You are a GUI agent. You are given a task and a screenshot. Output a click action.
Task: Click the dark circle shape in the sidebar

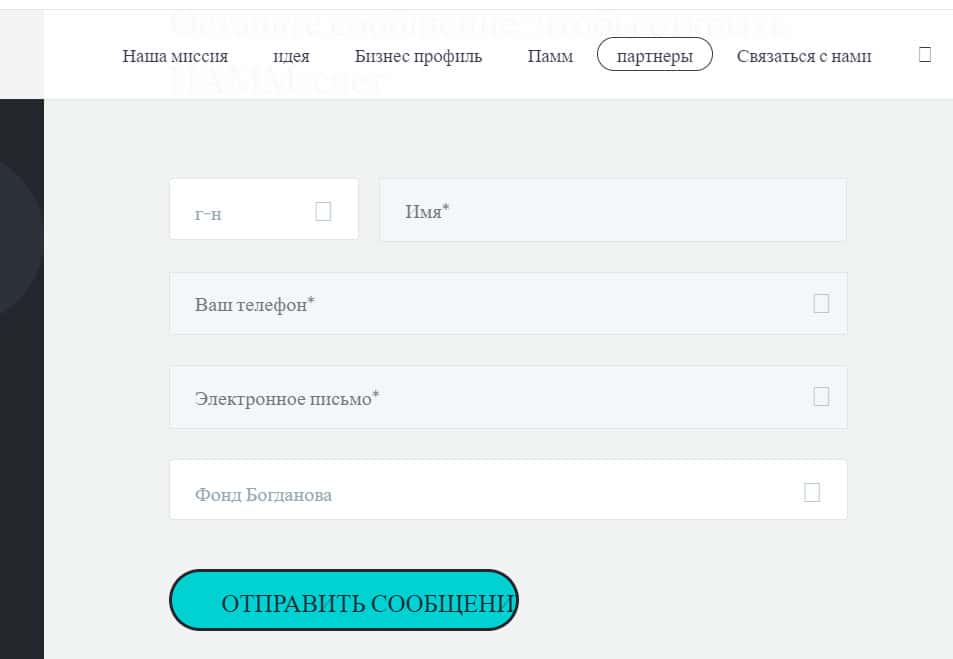pos(15,240)
